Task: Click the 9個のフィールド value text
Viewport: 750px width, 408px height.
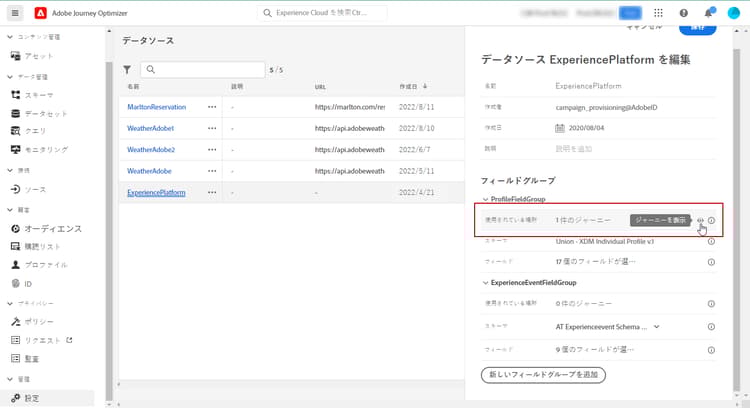Action: click(x=595, y=350)
